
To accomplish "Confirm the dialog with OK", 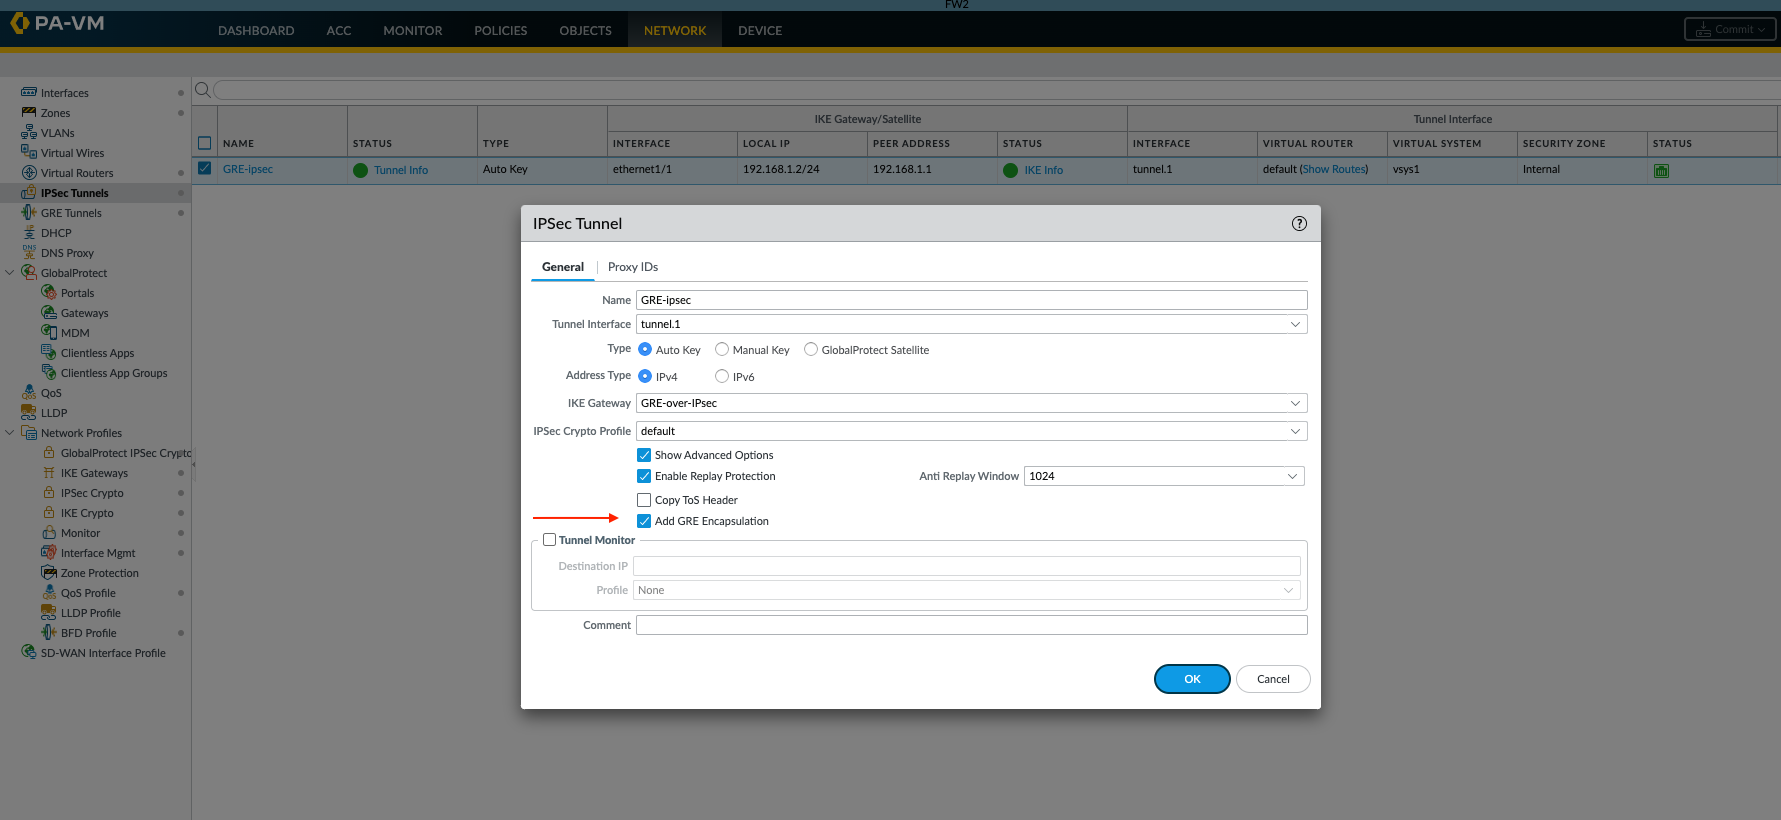I will coord(1192,679).
